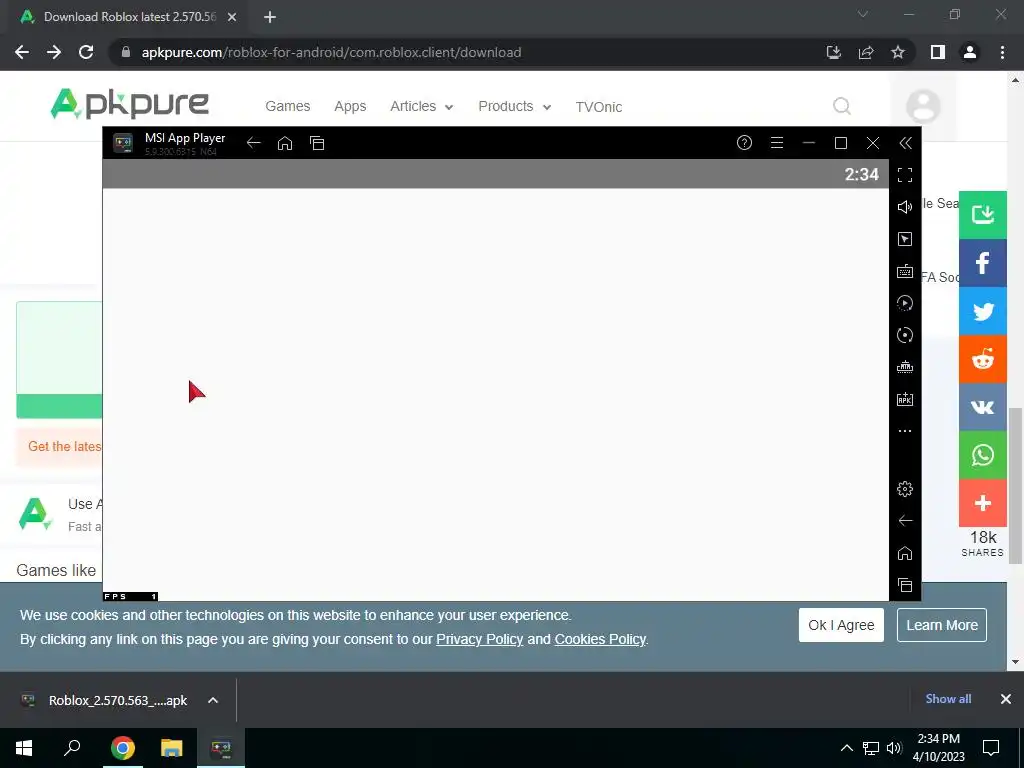Share page on WhatsApp
The image size is (1024, 768).
(983, 455)
